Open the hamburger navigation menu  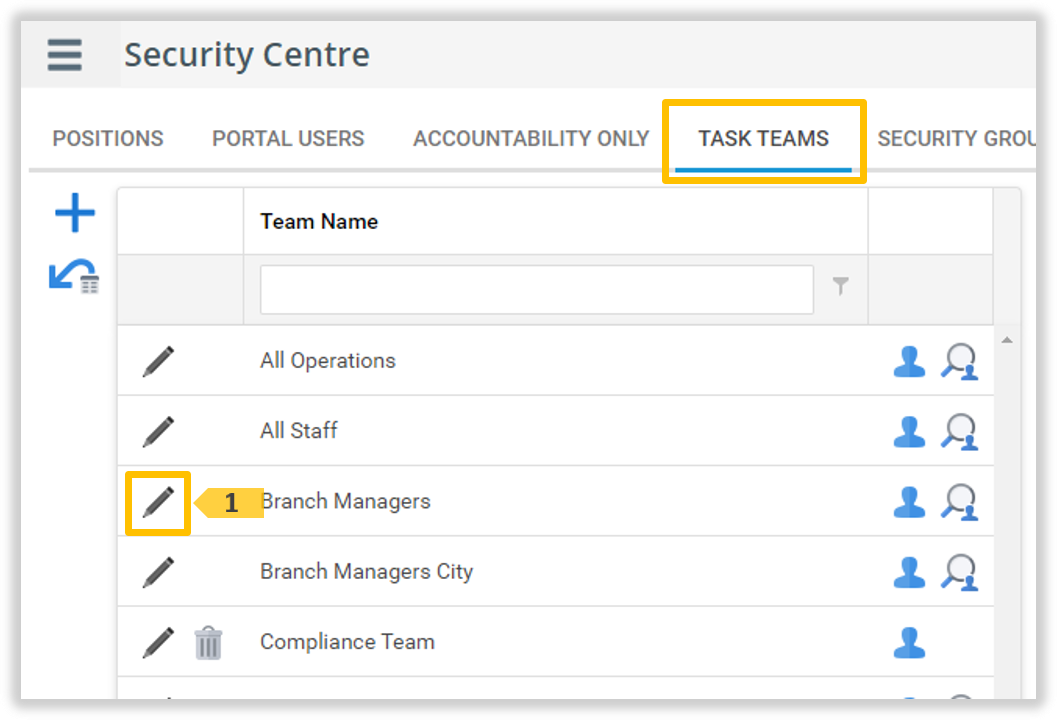(x=64, y=55)
